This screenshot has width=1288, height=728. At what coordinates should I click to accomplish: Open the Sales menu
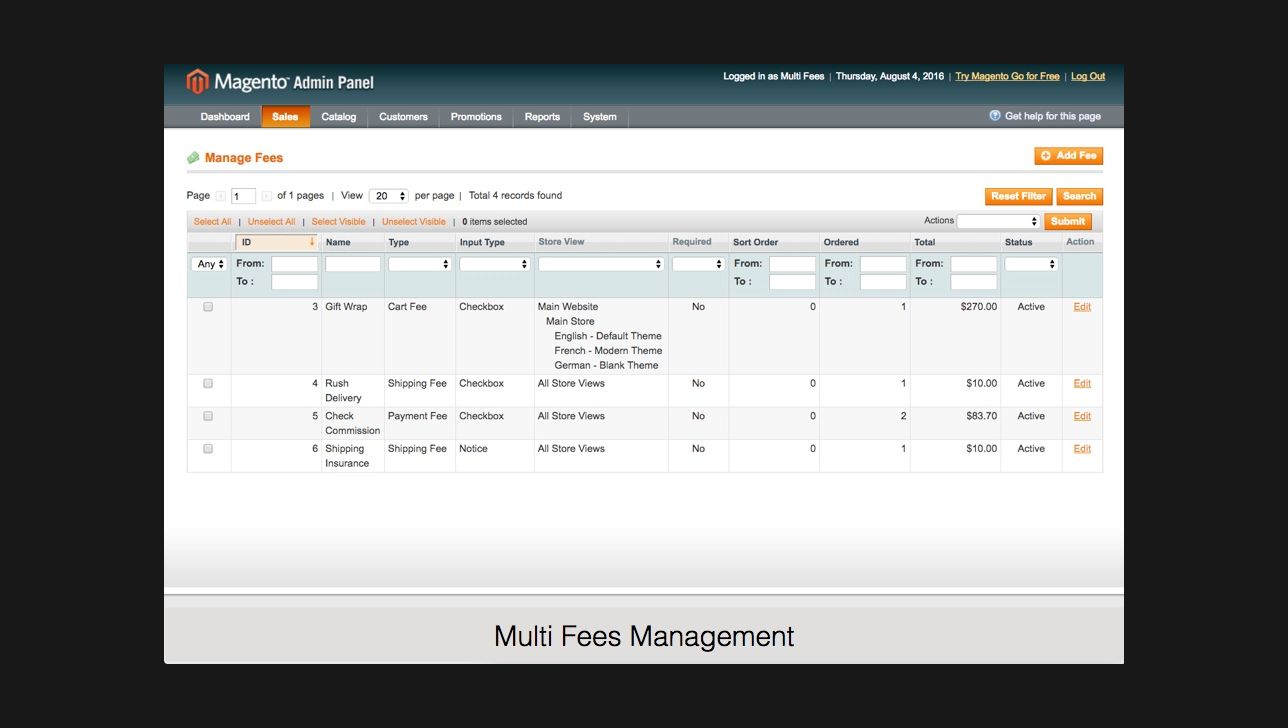(x=285, y=117)
